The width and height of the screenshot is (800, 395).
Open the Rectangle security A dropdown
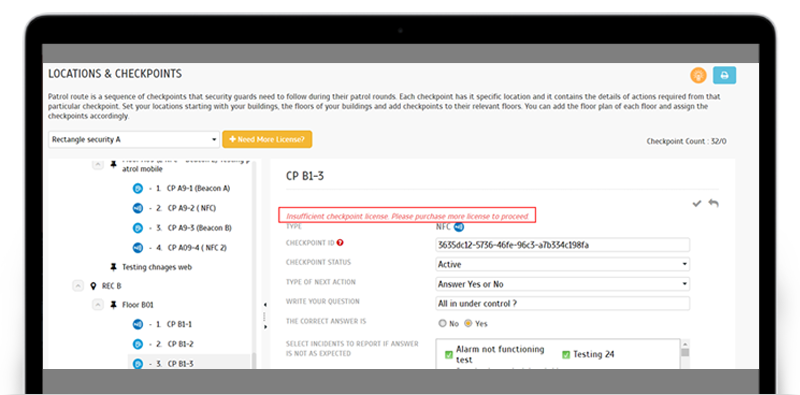click(x=135, y=139)
